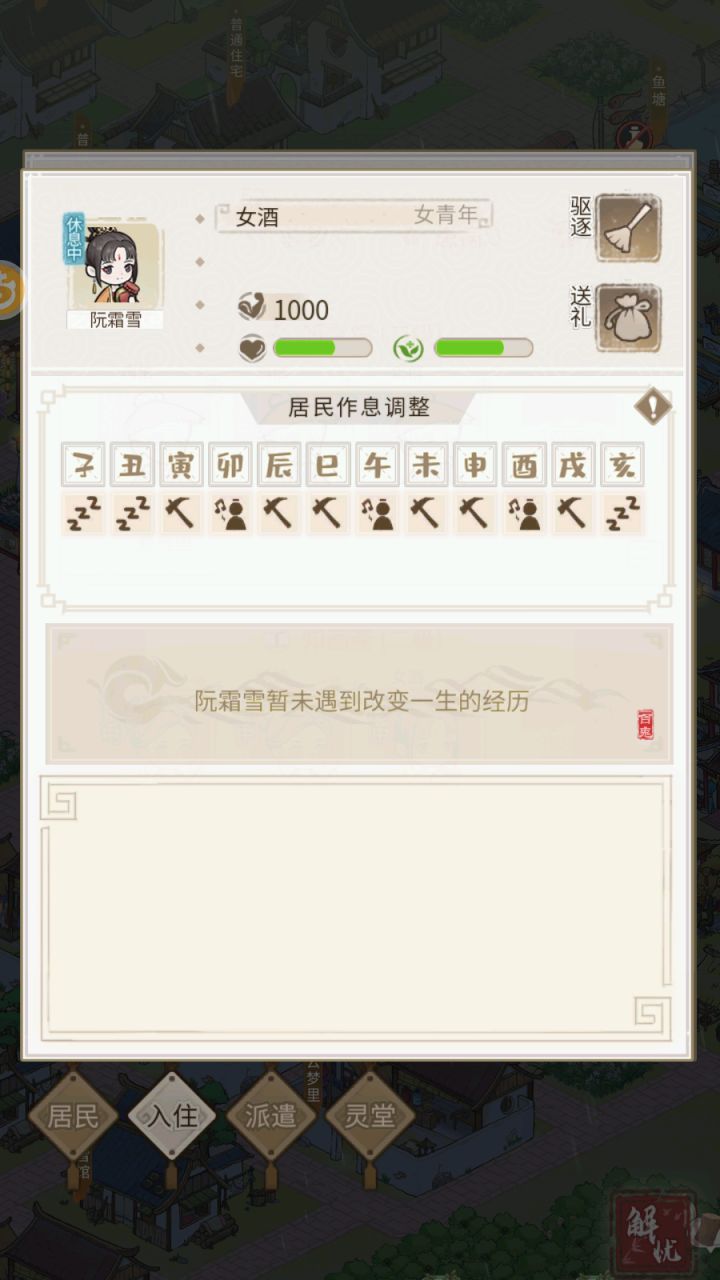Click the broom expel icon

[x=628, y=228]
